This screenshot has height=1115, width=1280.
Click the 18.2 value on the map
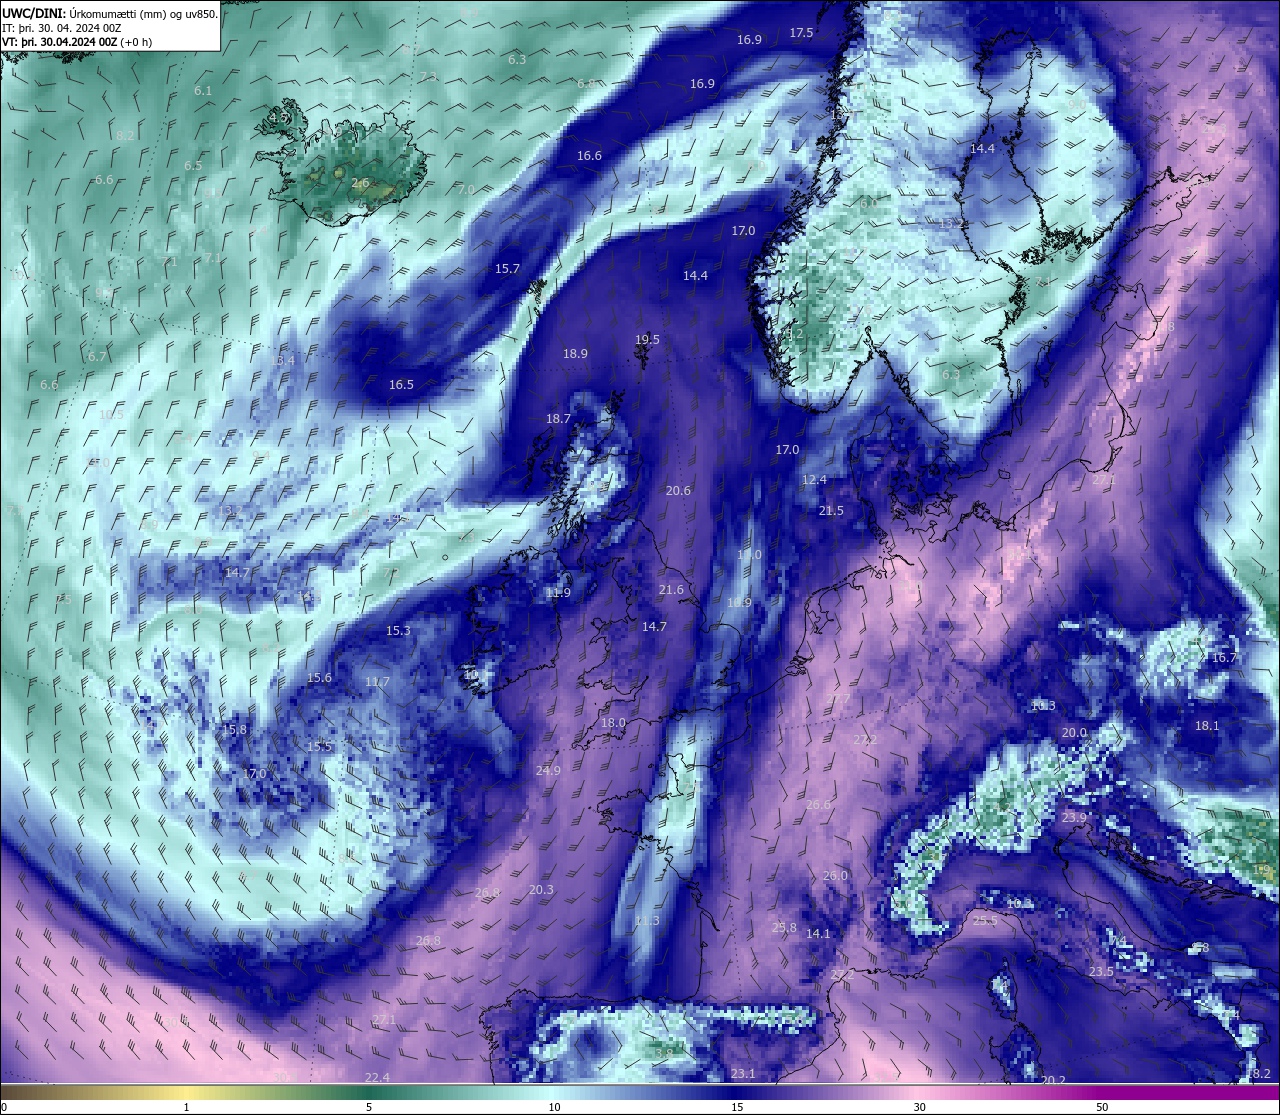coord(1258,1074)
